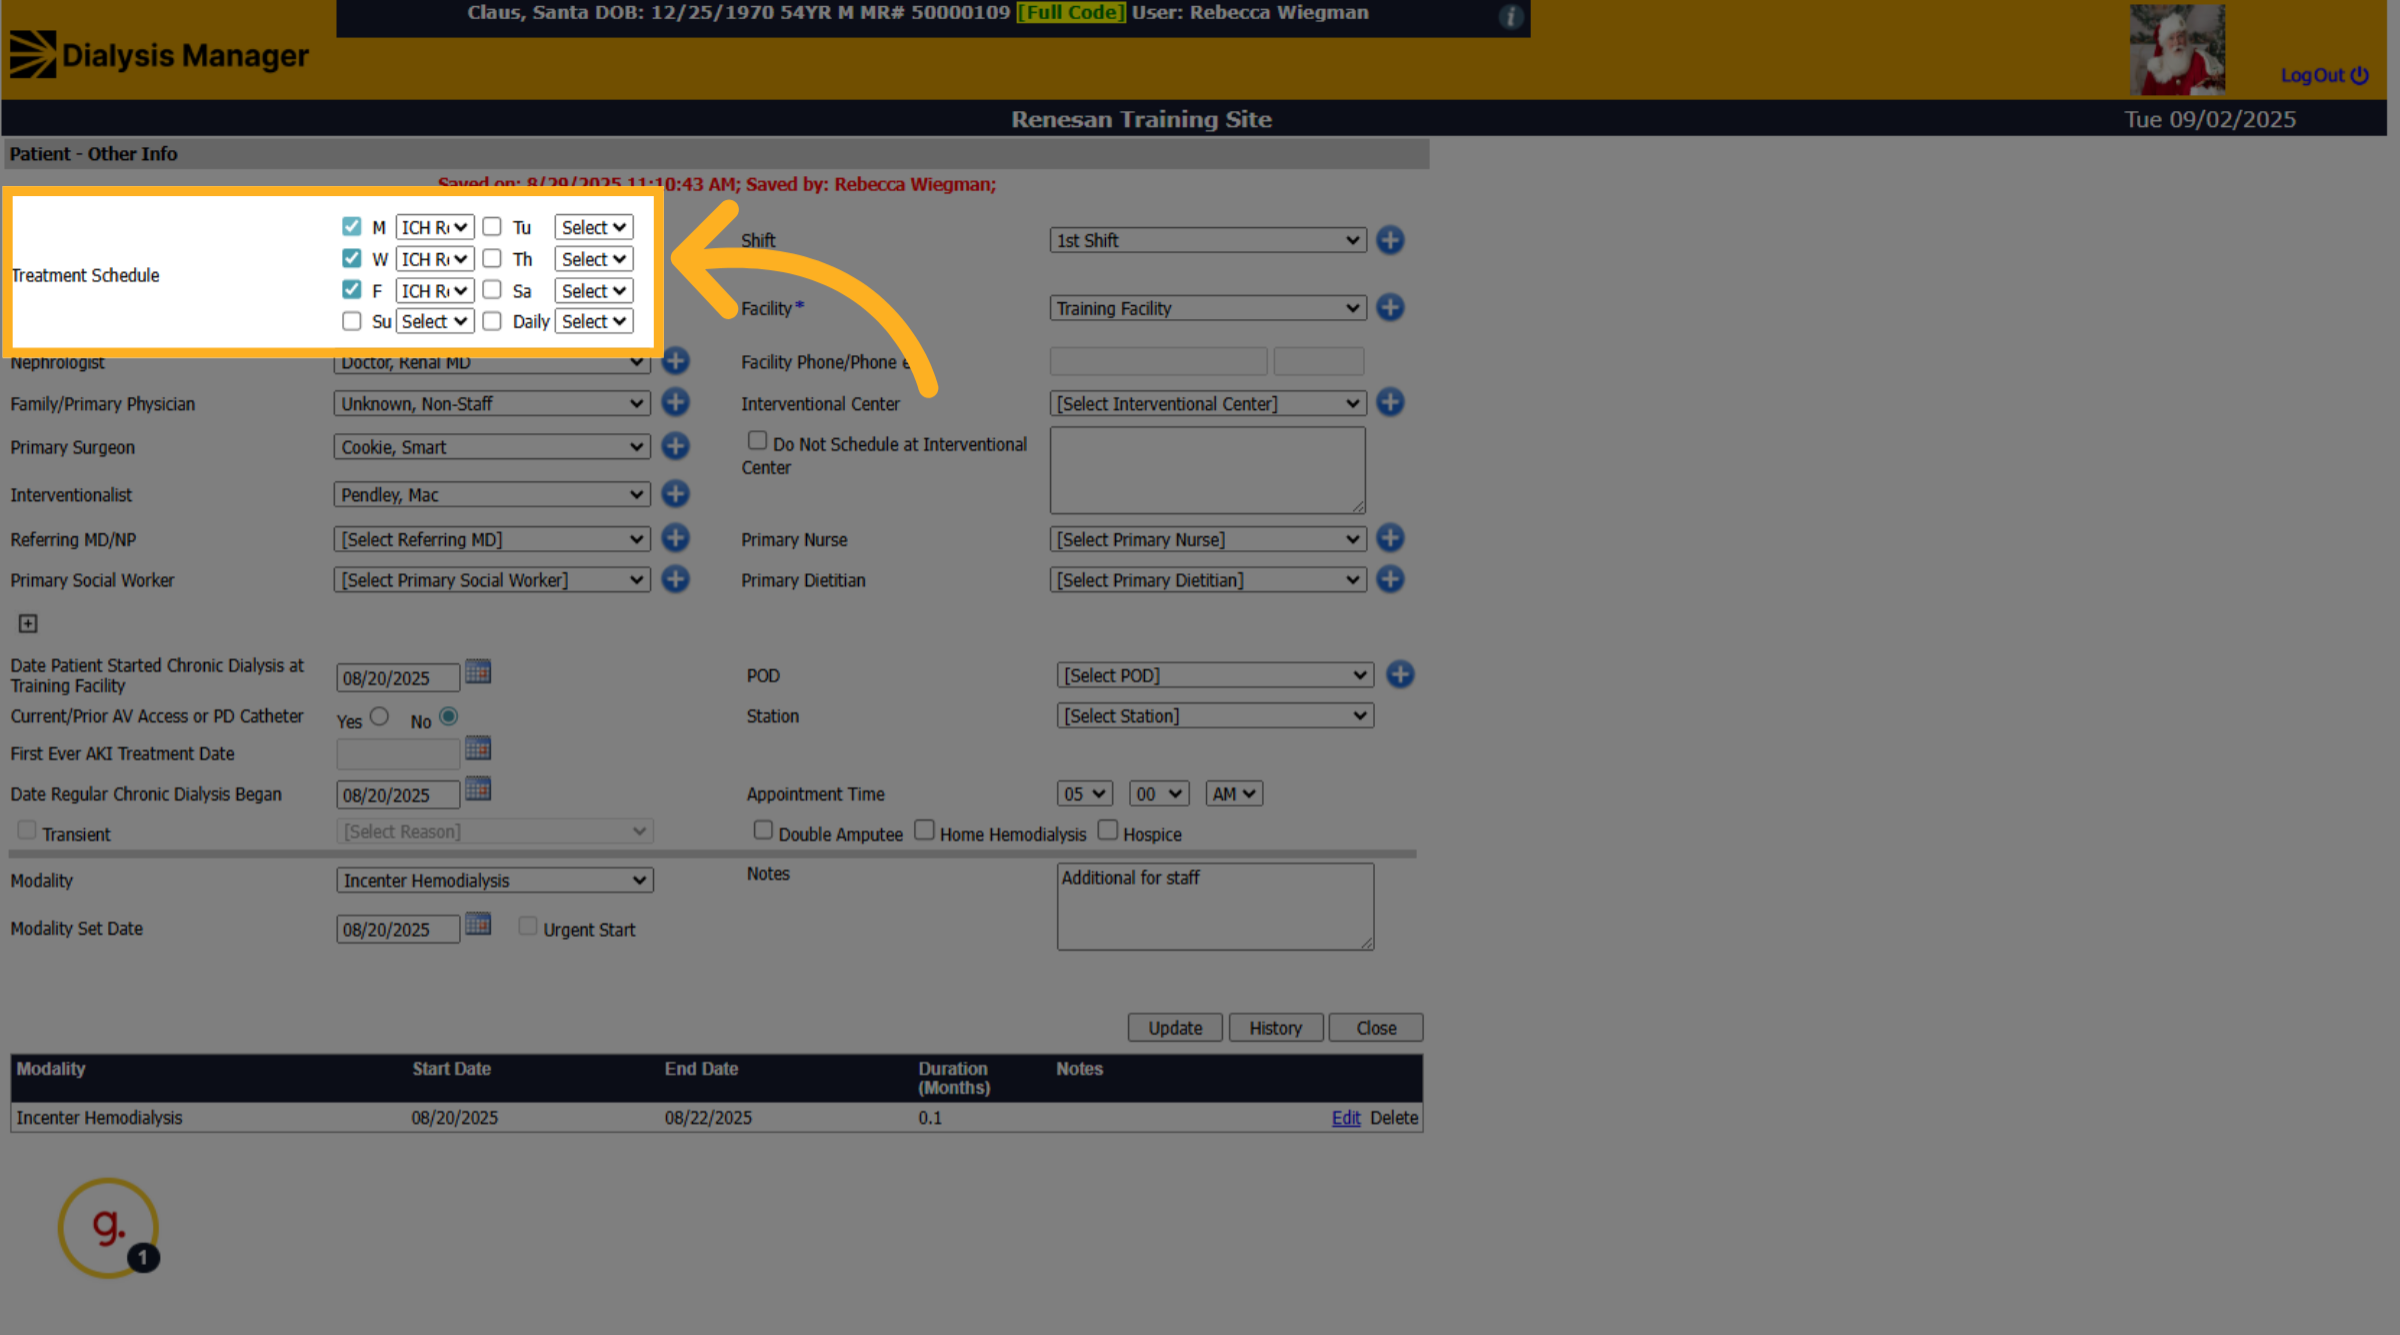Click the Update button
The width and height of the screenshot is (2400, 1335).
pos(1175,1028)
